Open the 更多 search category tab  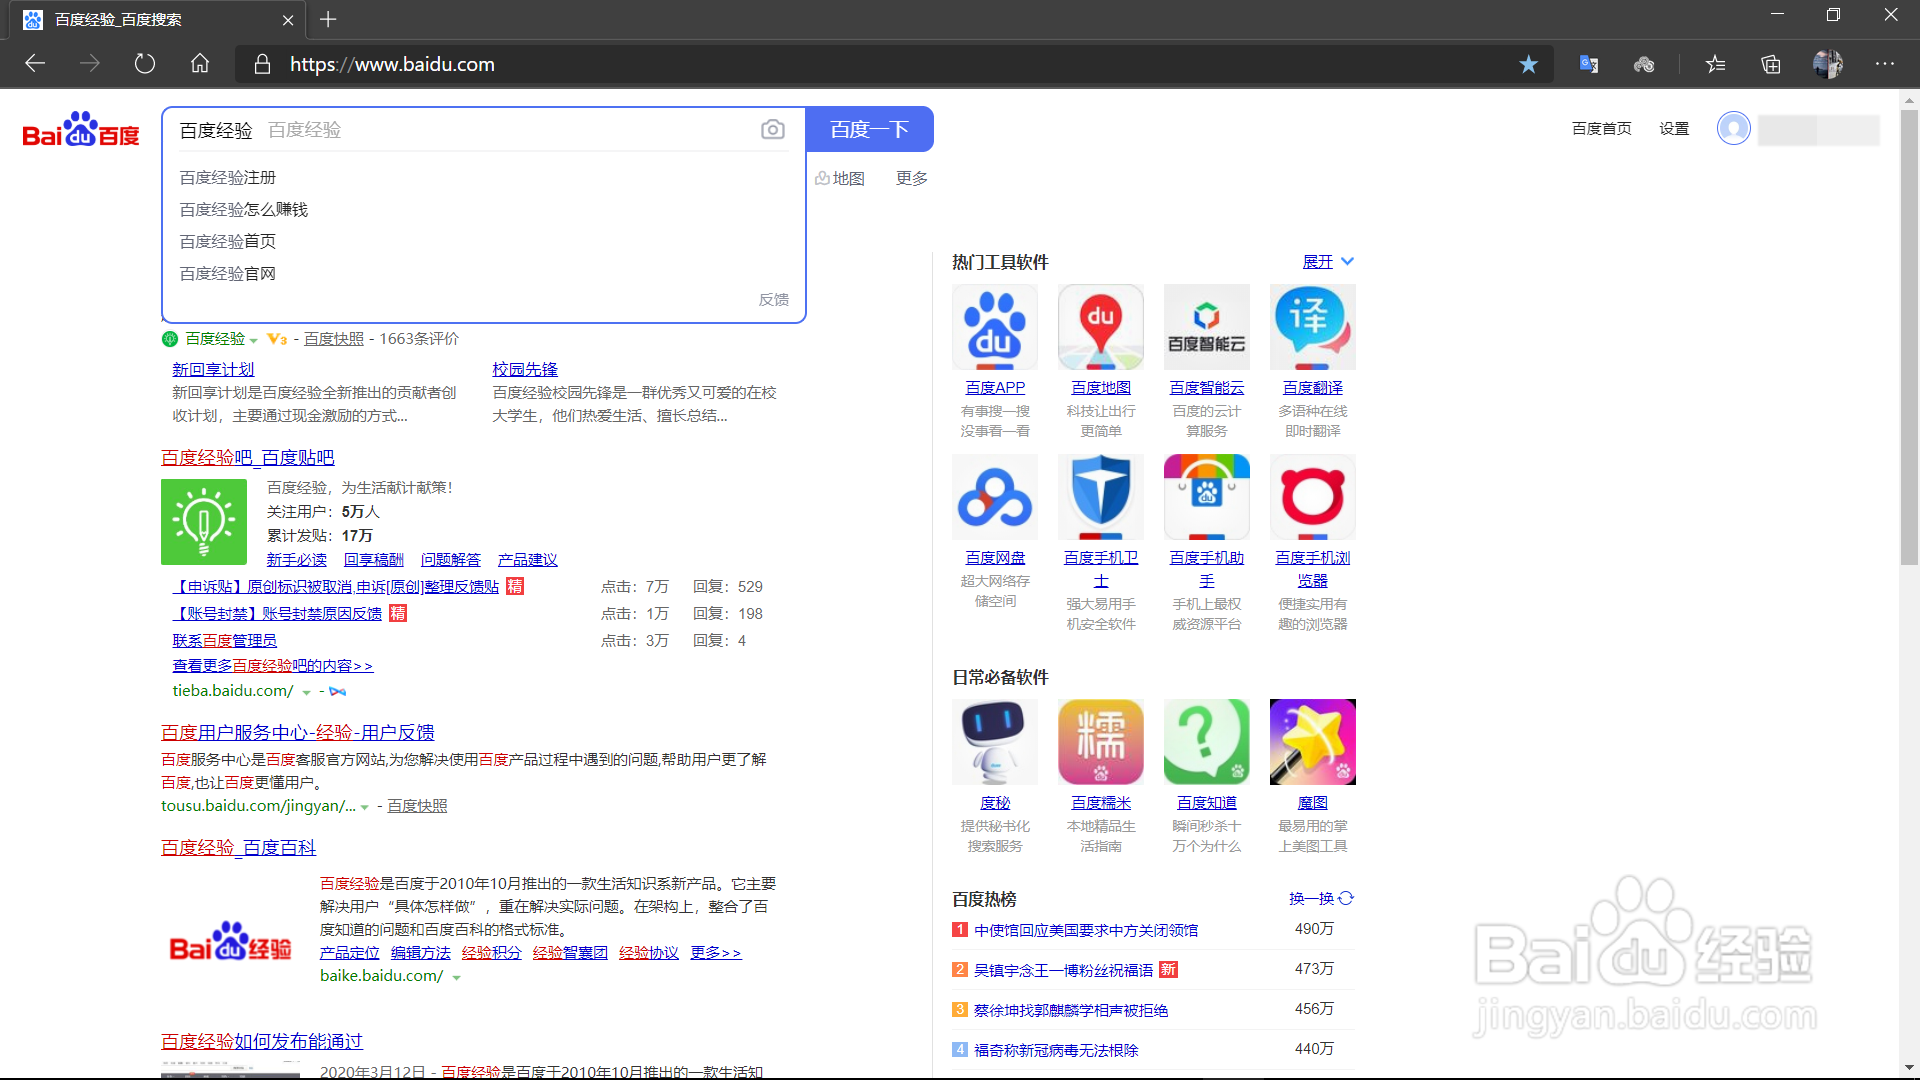point(911,178)
